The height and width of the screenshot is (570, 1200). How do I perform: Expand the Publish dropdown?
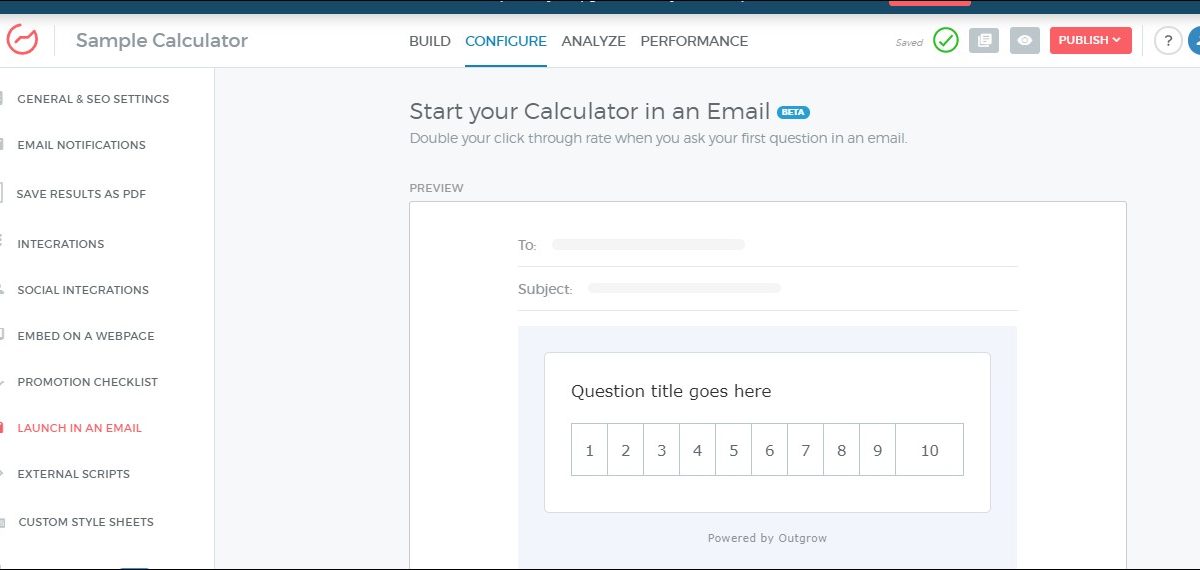point(1090,40)
